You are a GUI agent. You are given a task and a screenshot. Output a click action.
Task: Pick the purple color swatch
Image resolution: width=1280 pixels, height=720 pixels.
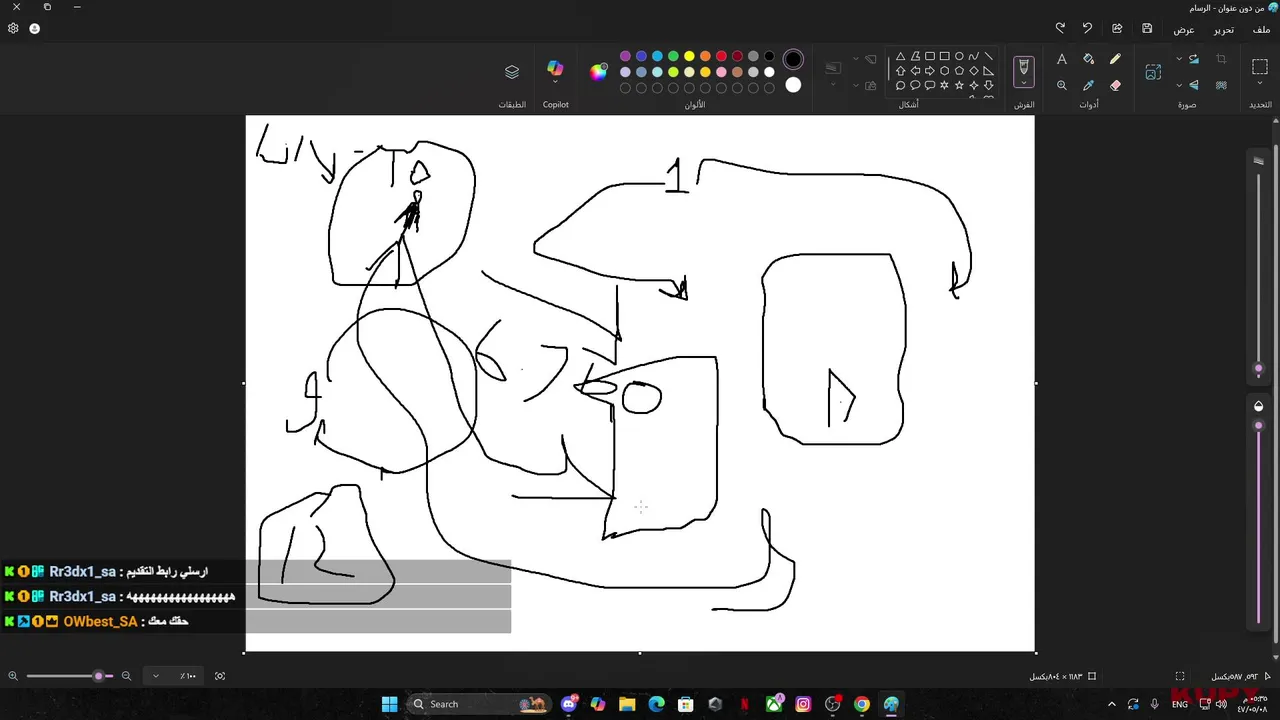(625, 56)
